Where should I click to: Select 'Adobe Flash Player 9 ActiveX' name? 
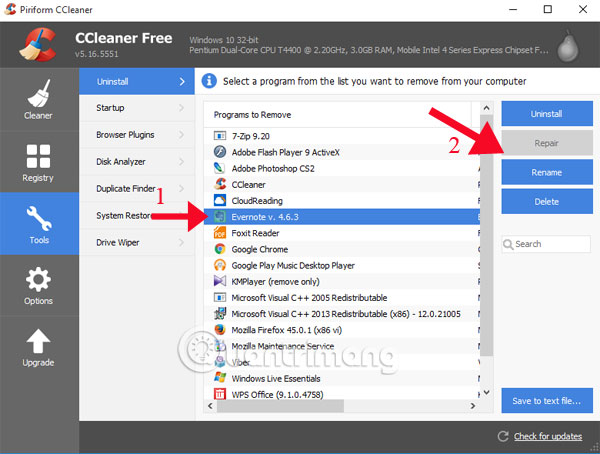285,152
